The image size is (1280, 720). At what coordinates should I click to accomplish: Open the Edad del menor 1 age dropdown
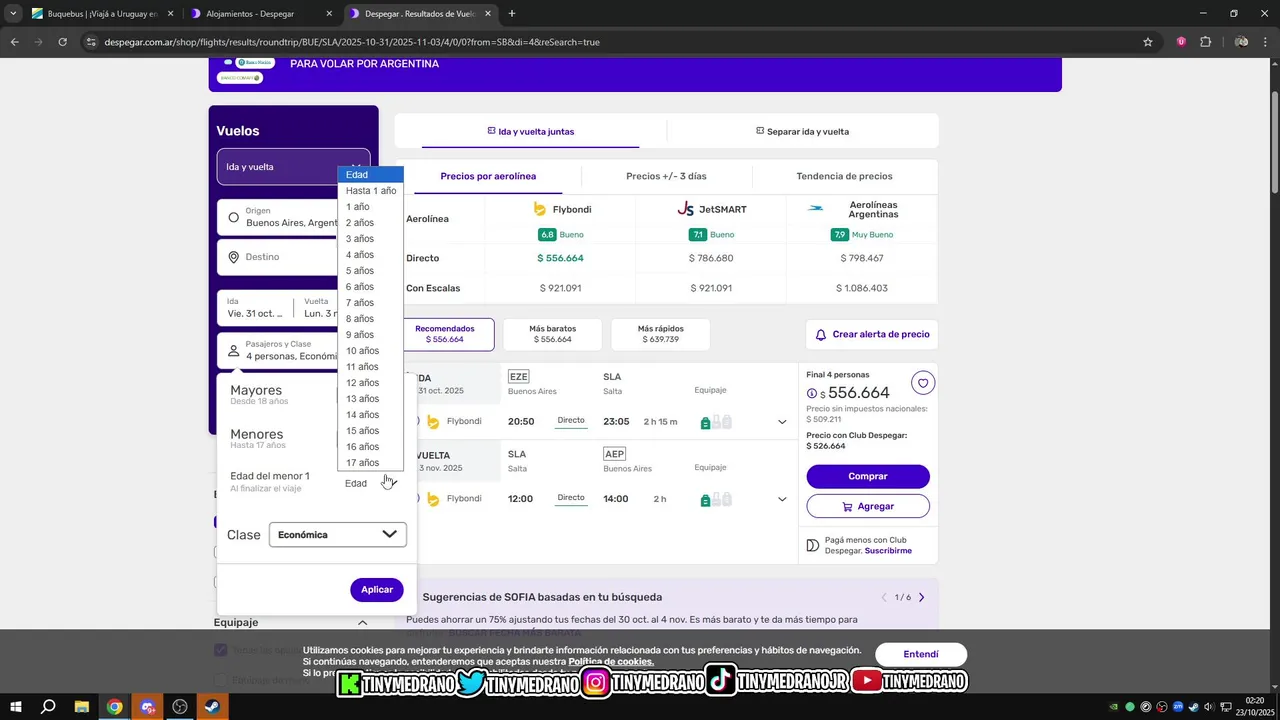[x=370, y=483]
